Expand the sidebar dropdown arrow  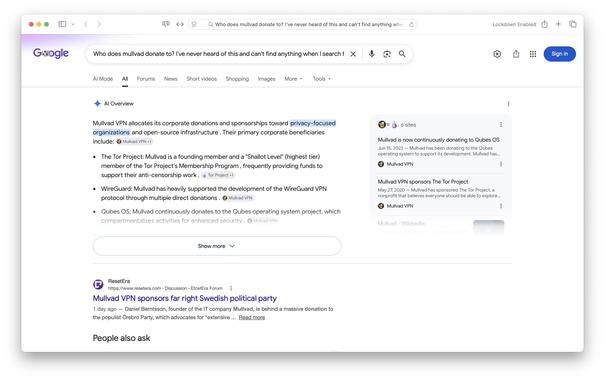(x=73, y=24)
